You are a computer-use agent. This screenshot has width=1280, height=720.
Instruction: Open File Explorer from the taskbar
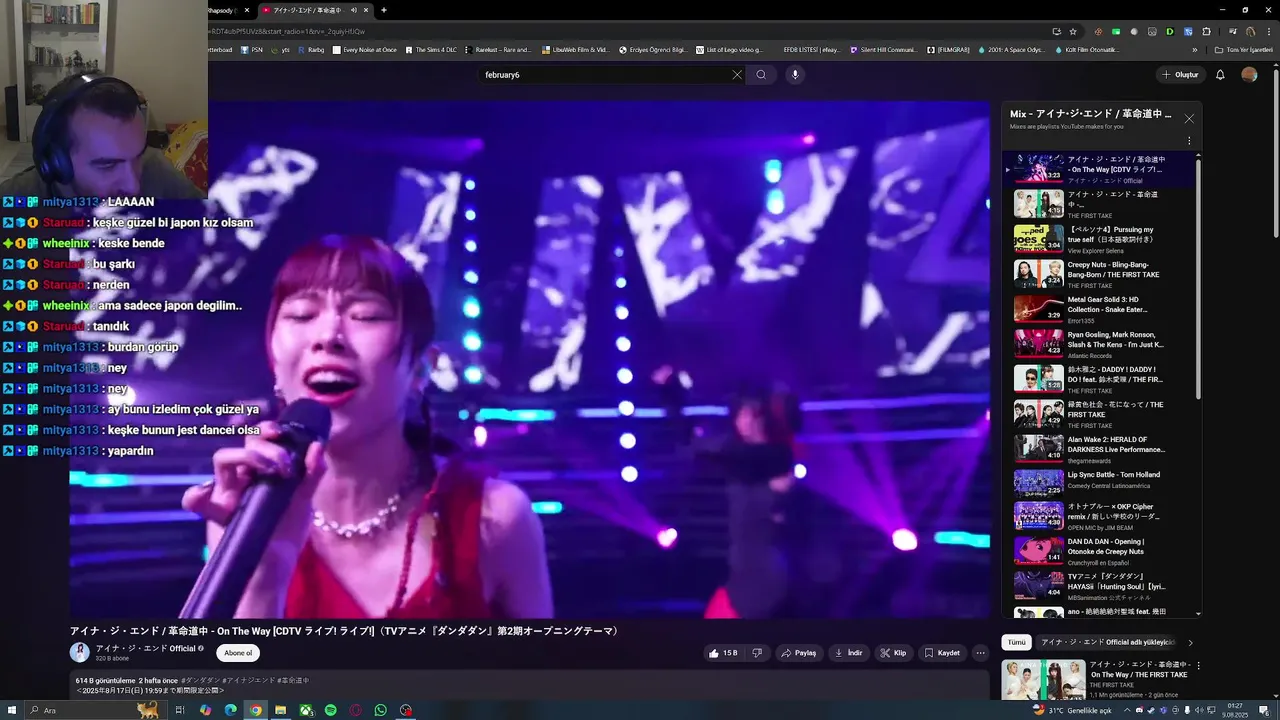(281, 710)
